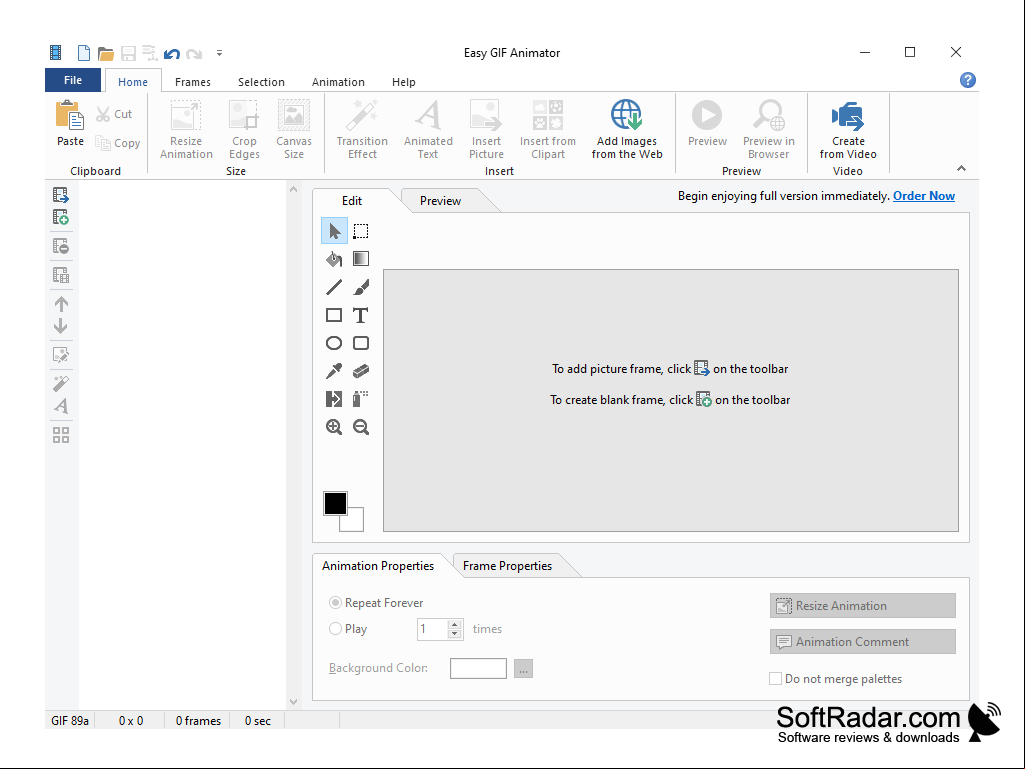Screen dimensions: 1025x769
Task: Switch to the Preview editor tab
Action: pyautogui.click(x=441, y=201)
